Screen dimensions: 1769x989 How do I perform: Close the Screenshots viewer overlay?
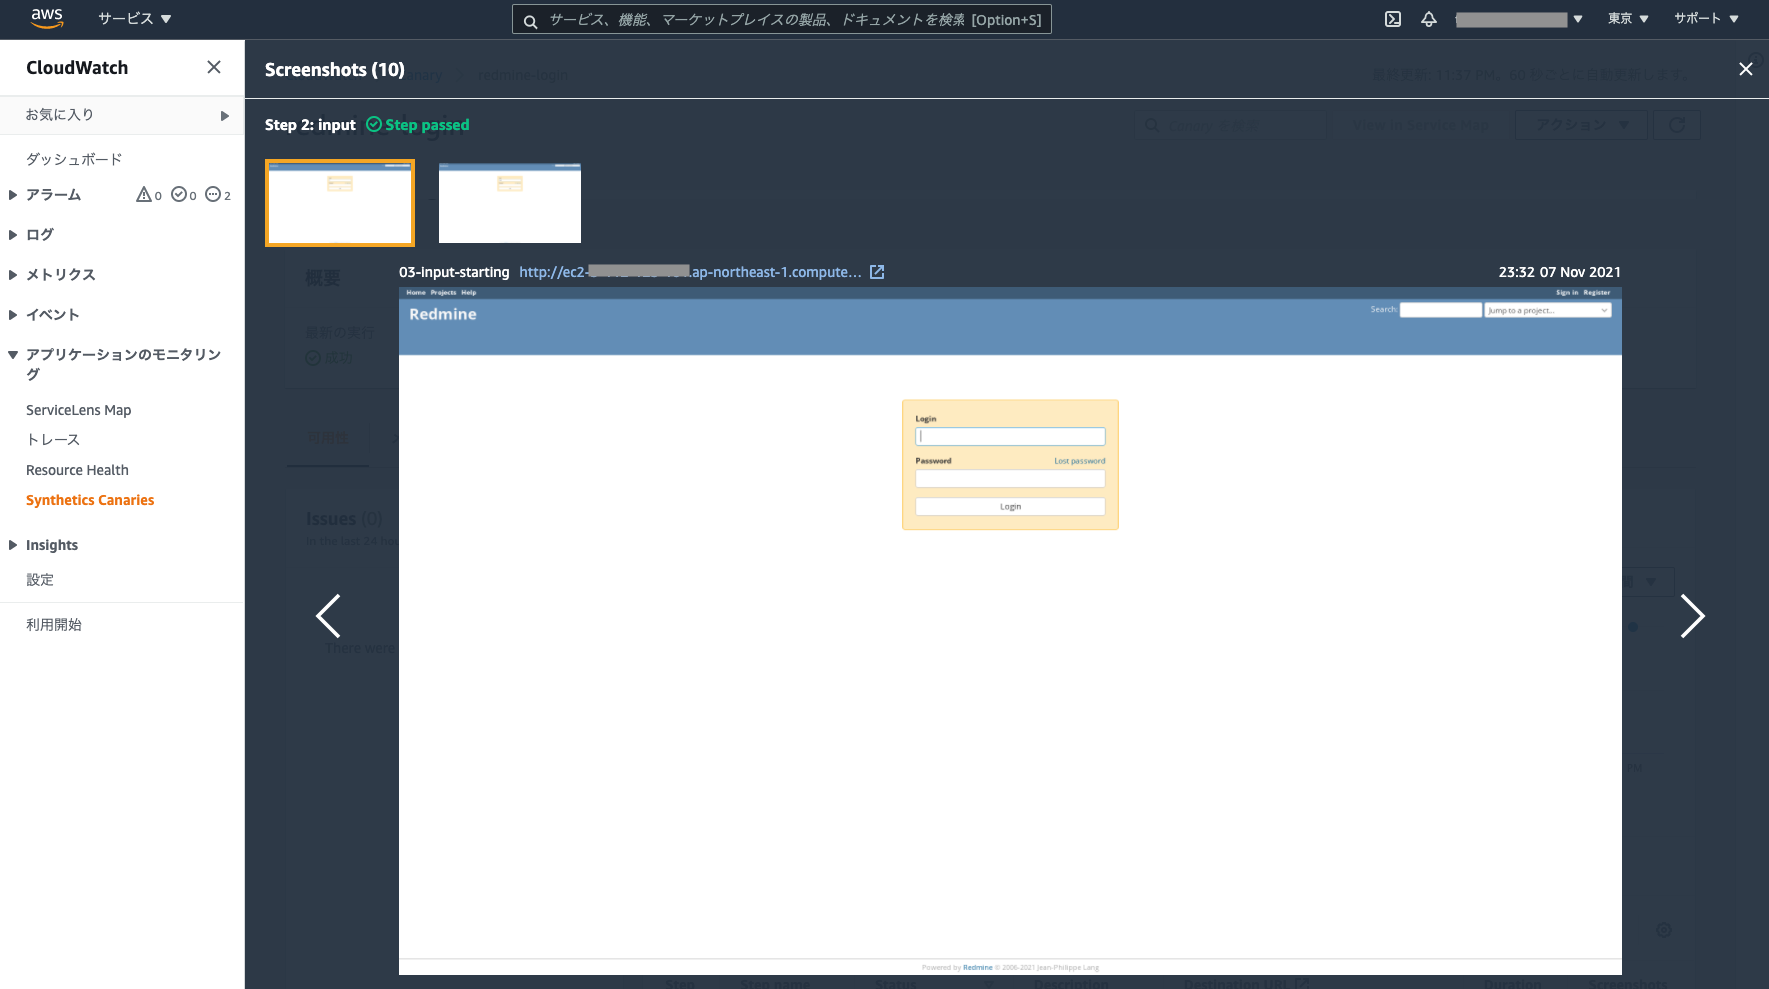(1745, 69)
